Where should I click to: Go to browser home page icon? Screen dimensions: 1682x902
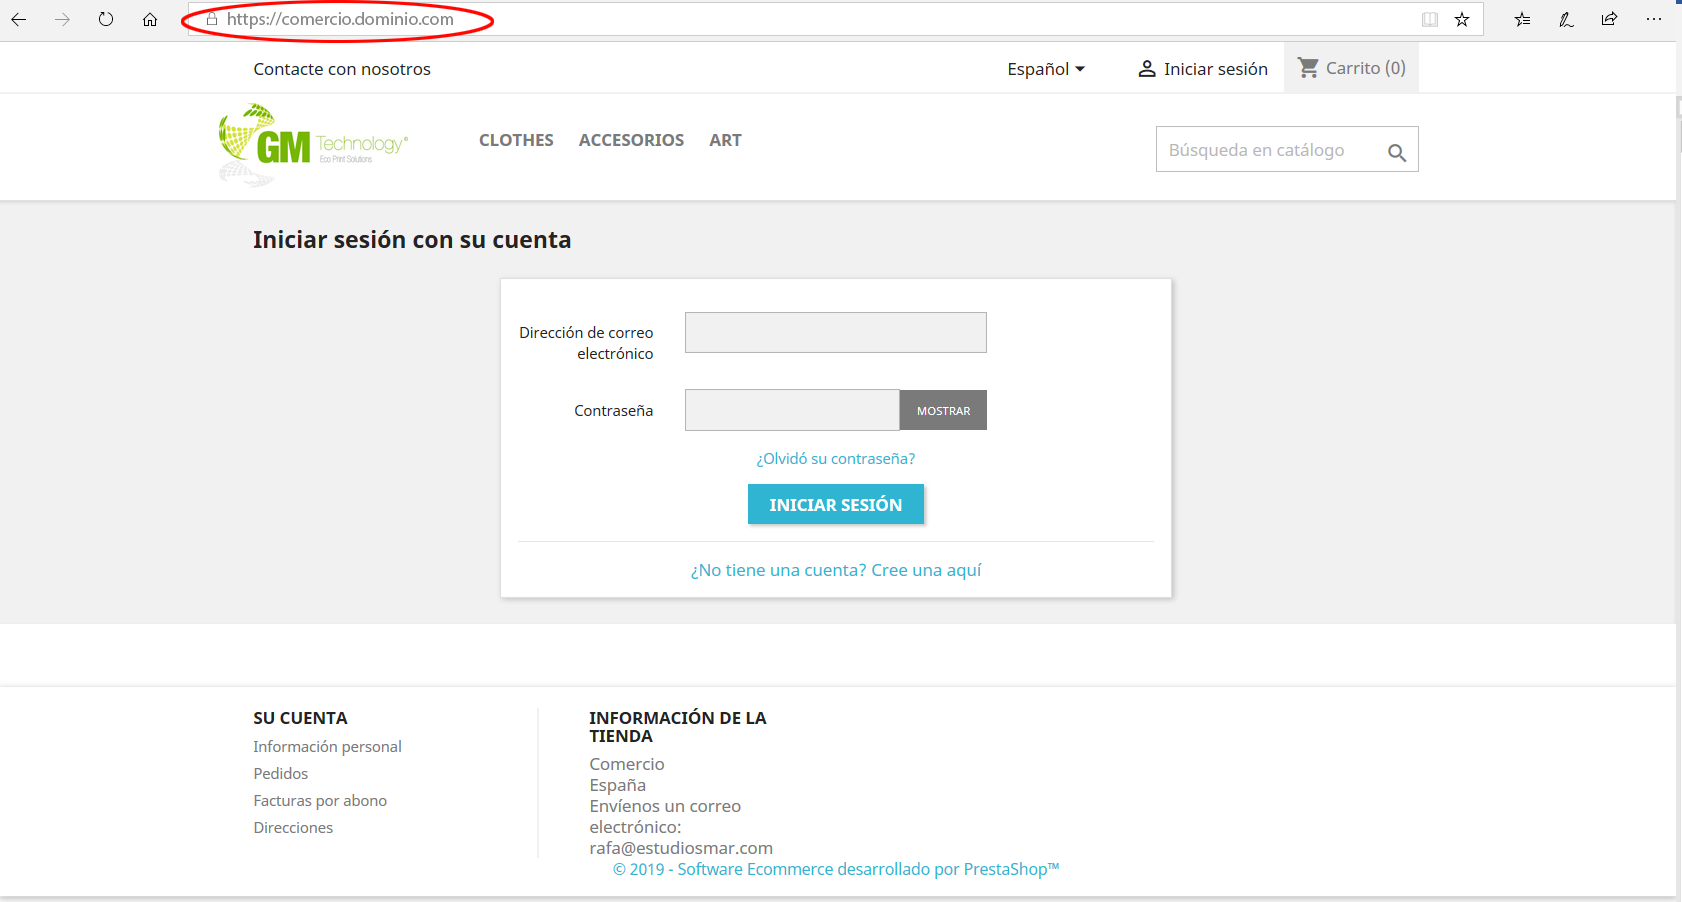click(x=150, y=19)
